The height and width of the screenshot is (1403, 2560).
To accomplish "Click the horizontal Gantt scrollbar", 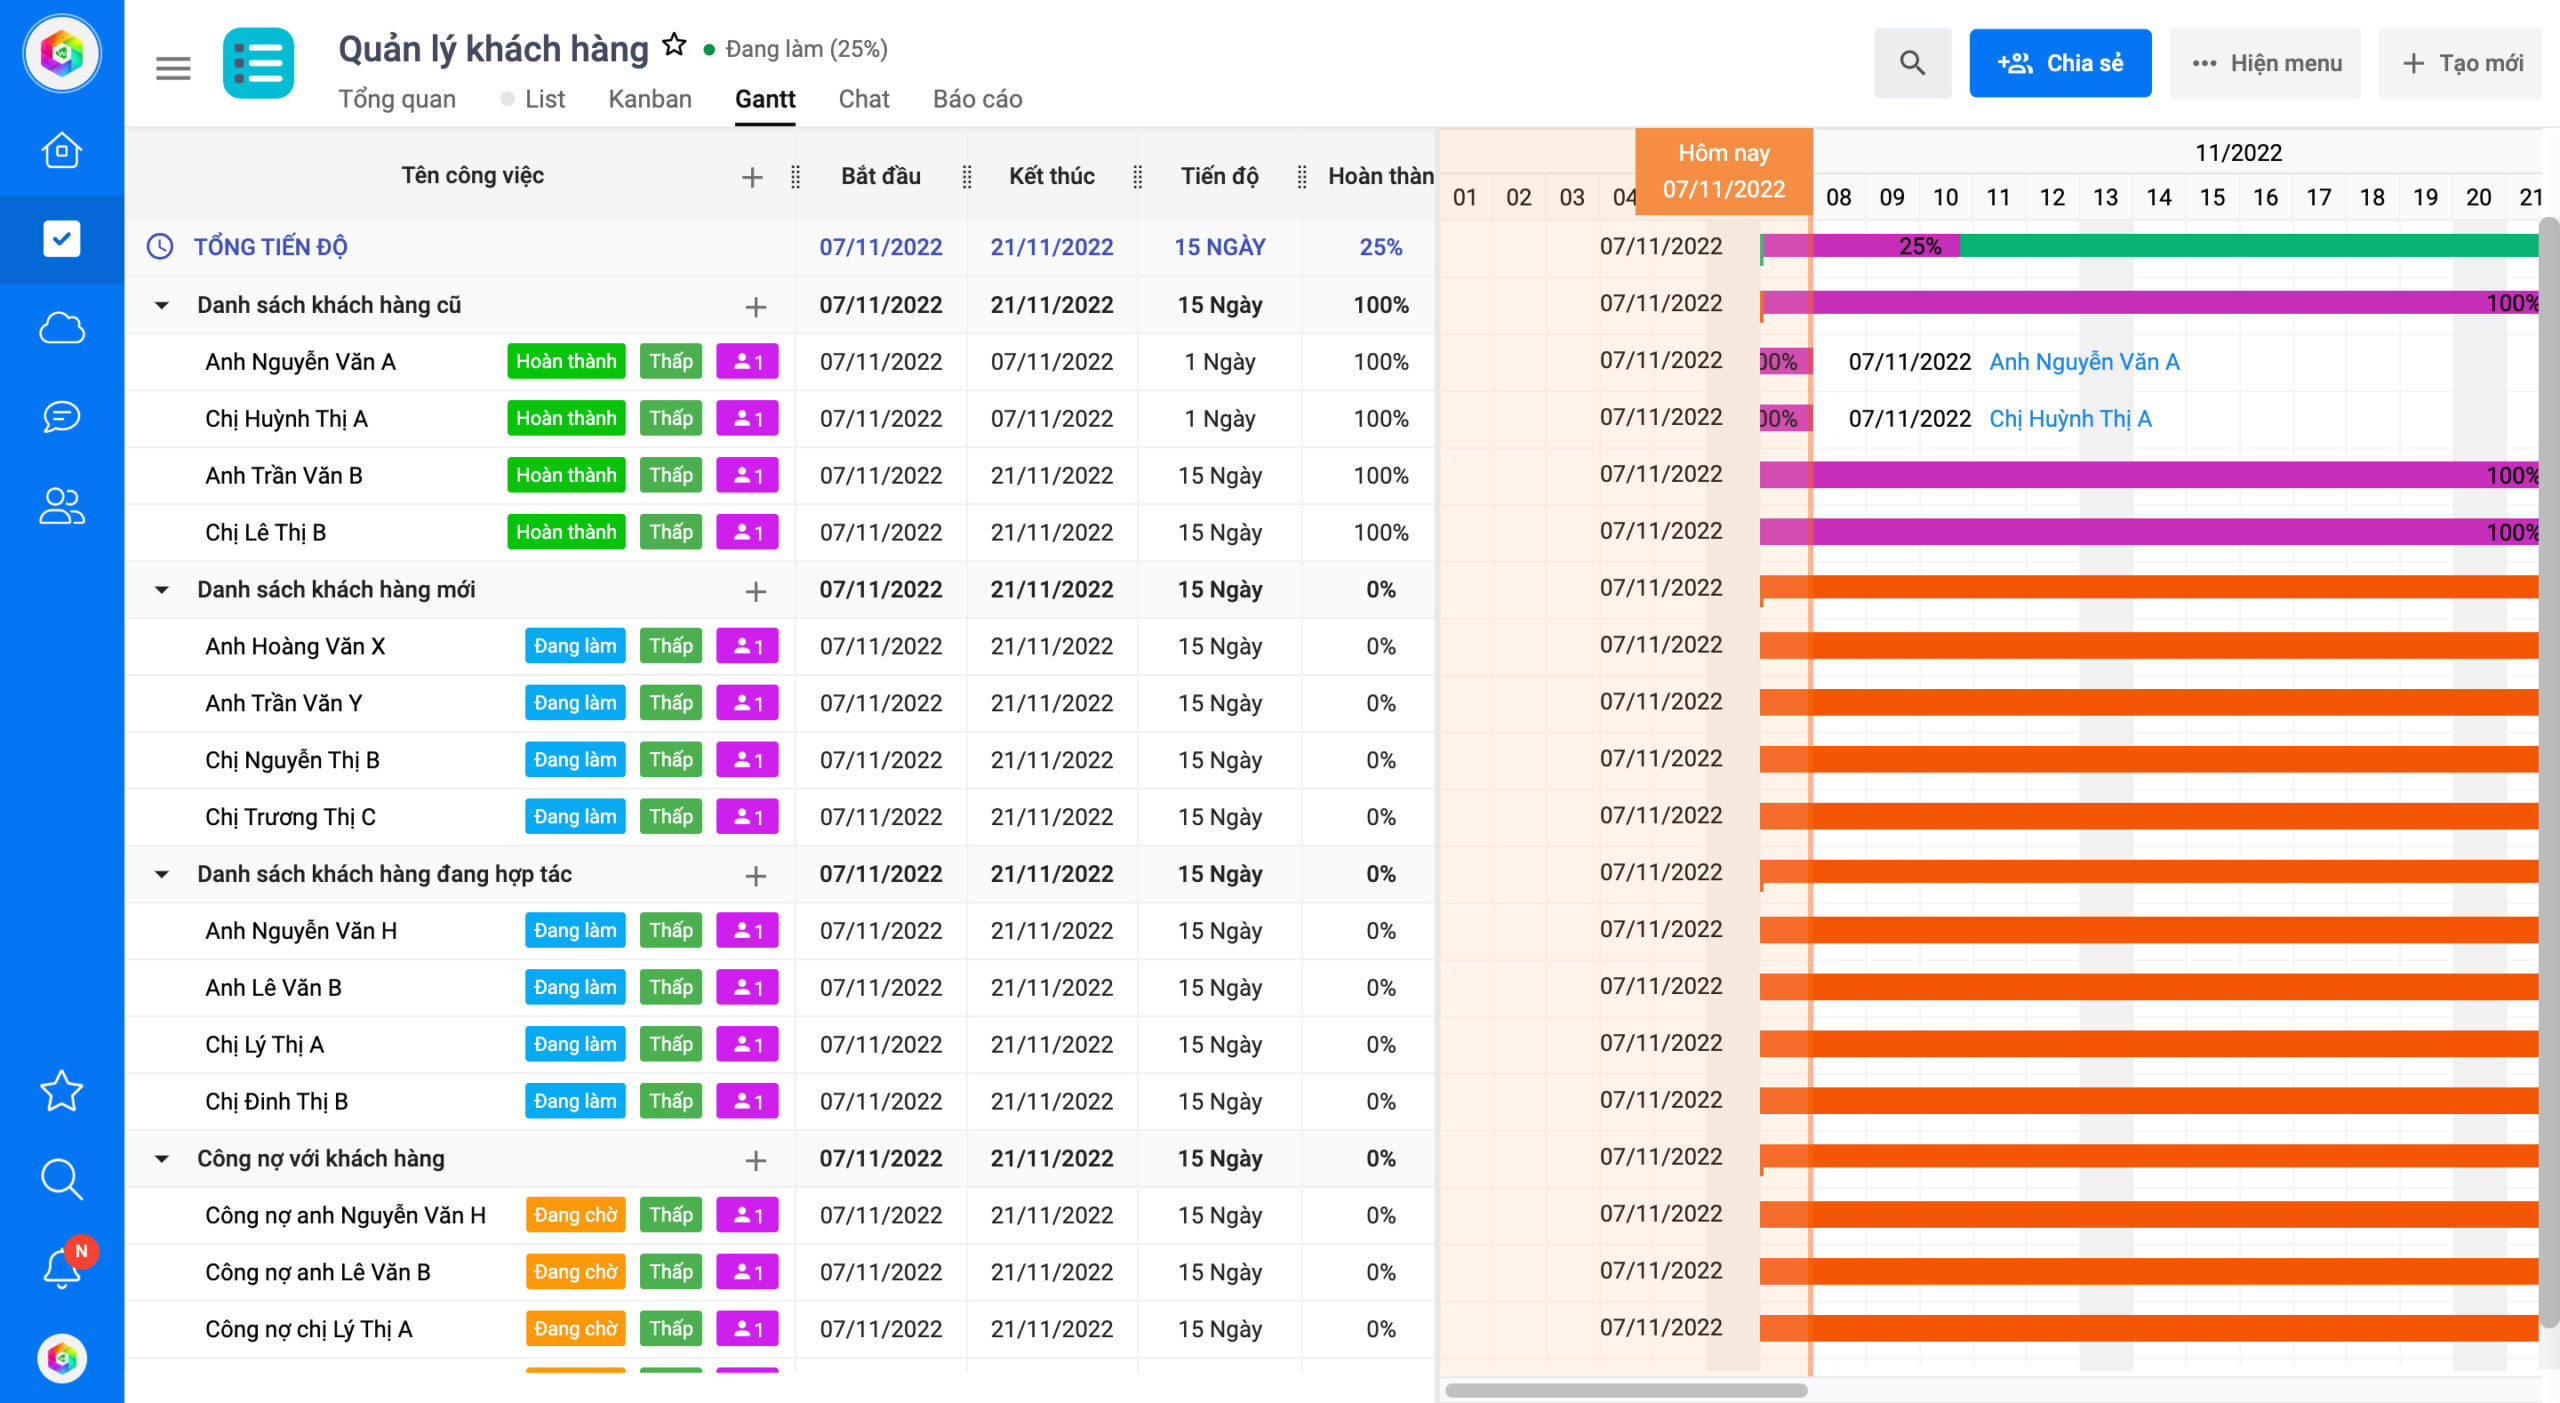I will (x=1626, y=1390).
